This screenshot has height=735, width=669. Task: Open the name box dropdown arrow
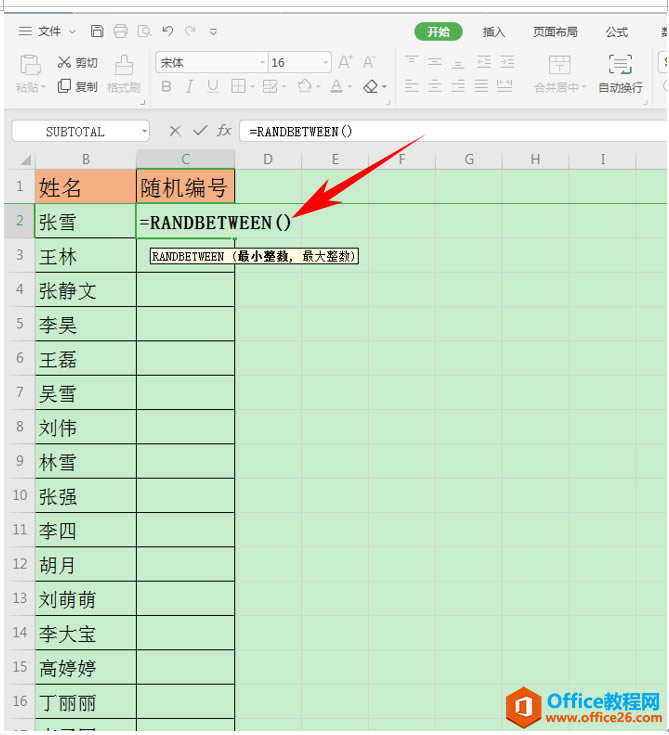[x=144, y=131]
